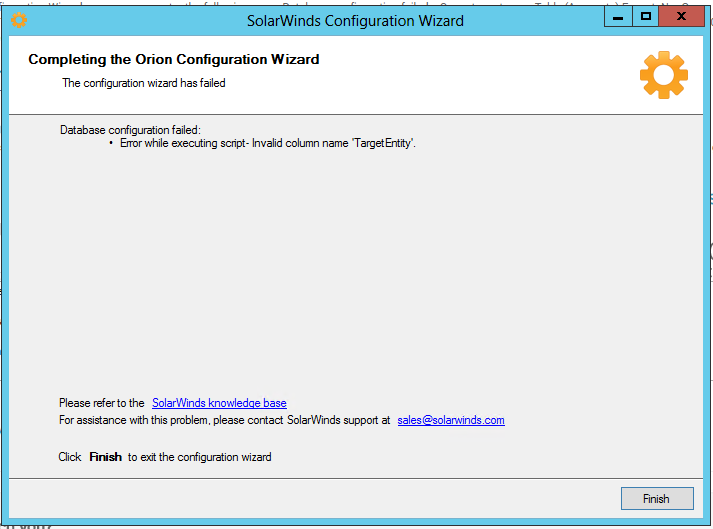Click the "Invalid column name 'TargetEntity'" error text
This screenshot has width=713, height=529.
tap(334, 143)
